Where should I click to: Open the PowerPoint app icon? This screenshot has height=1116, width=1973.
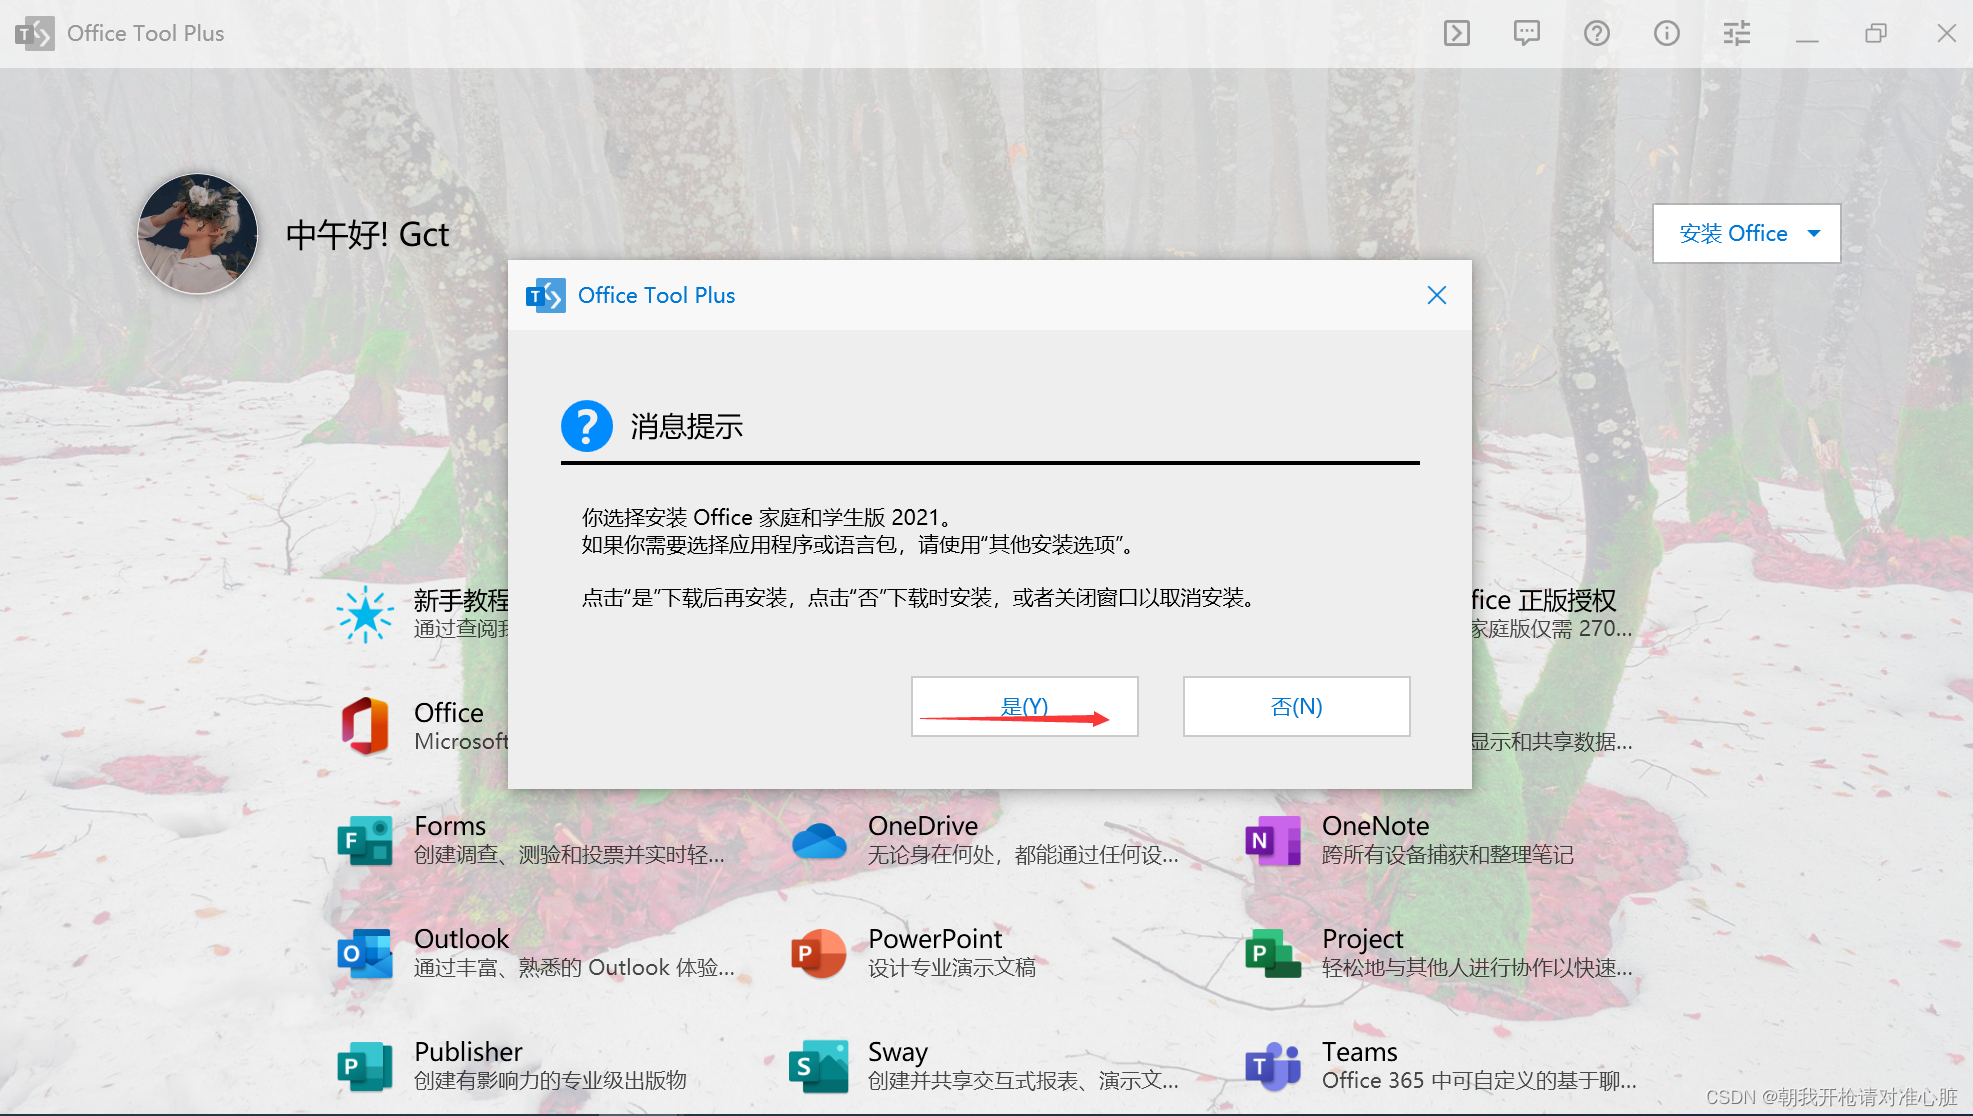(x=819, y=953)
